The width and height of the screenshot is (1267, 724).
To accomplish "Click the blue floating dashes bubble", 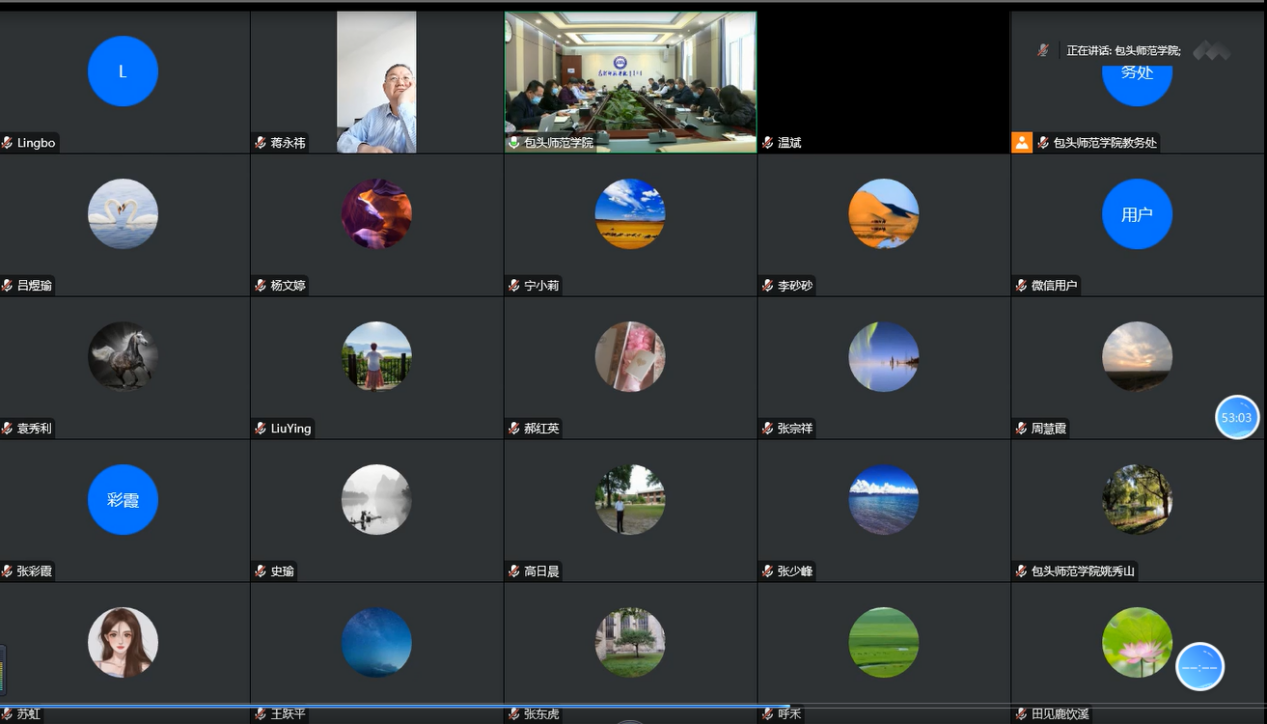I will click(x=1199, y=666).
